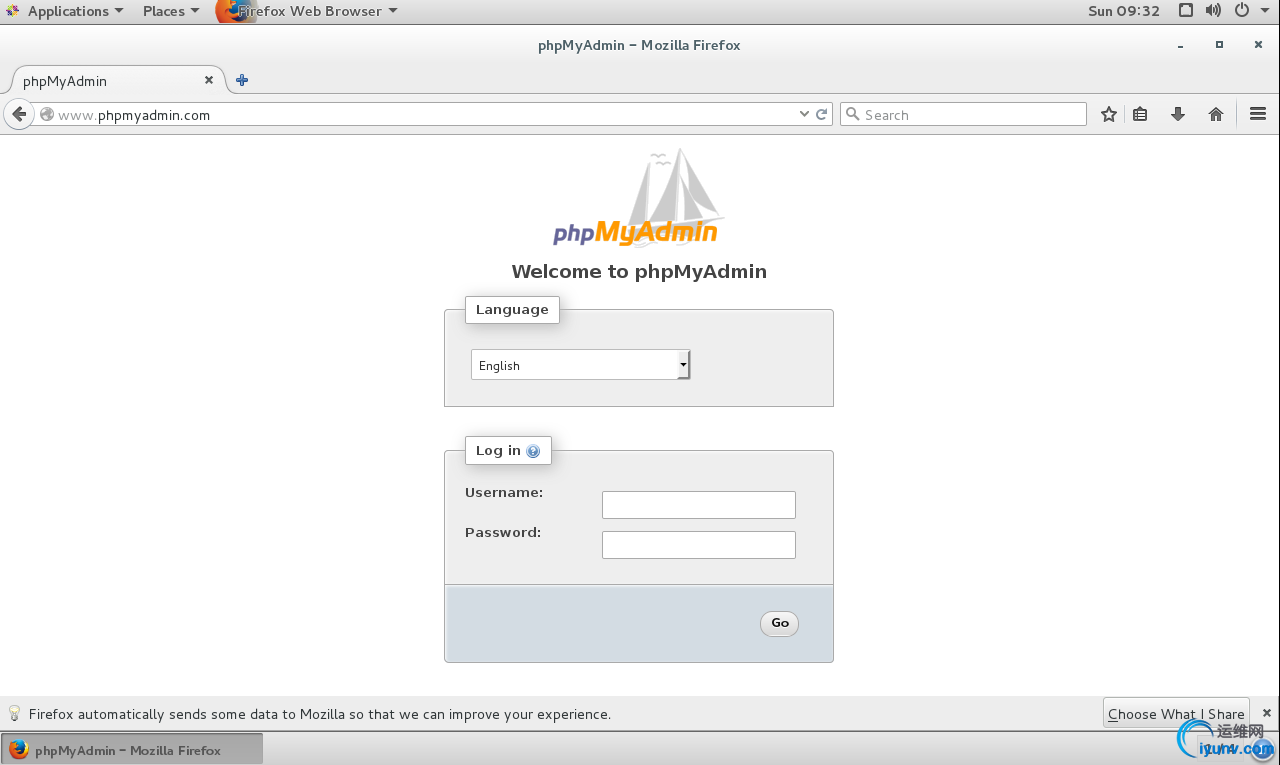This screenshot has height=765, width=1280.
Task: Click the Log in help icon
Action: [533, 451]
